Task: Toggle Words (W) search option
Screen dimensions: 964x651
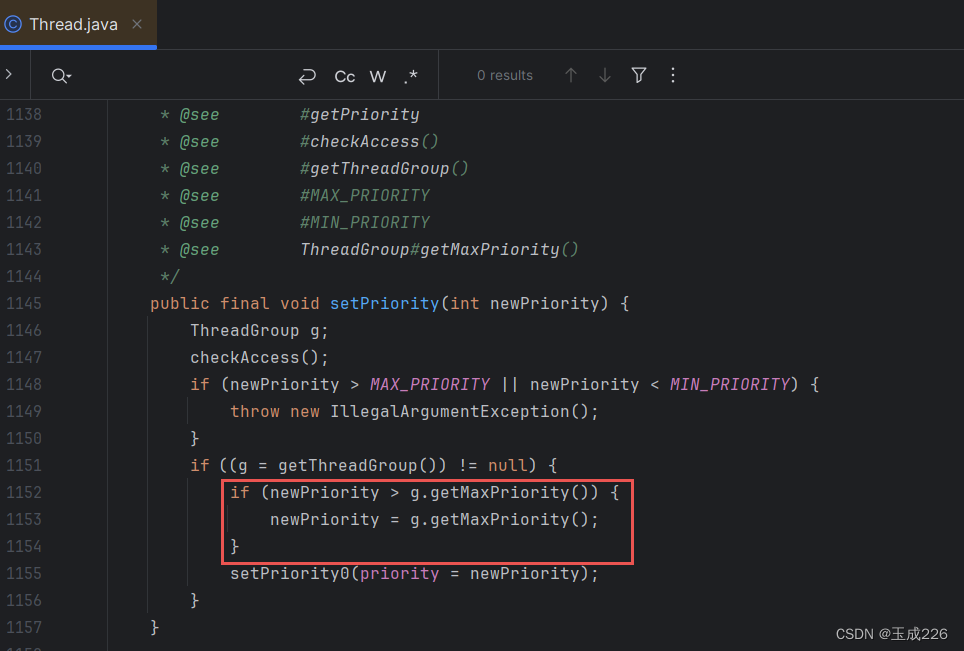Action: (x=377, y=76)
